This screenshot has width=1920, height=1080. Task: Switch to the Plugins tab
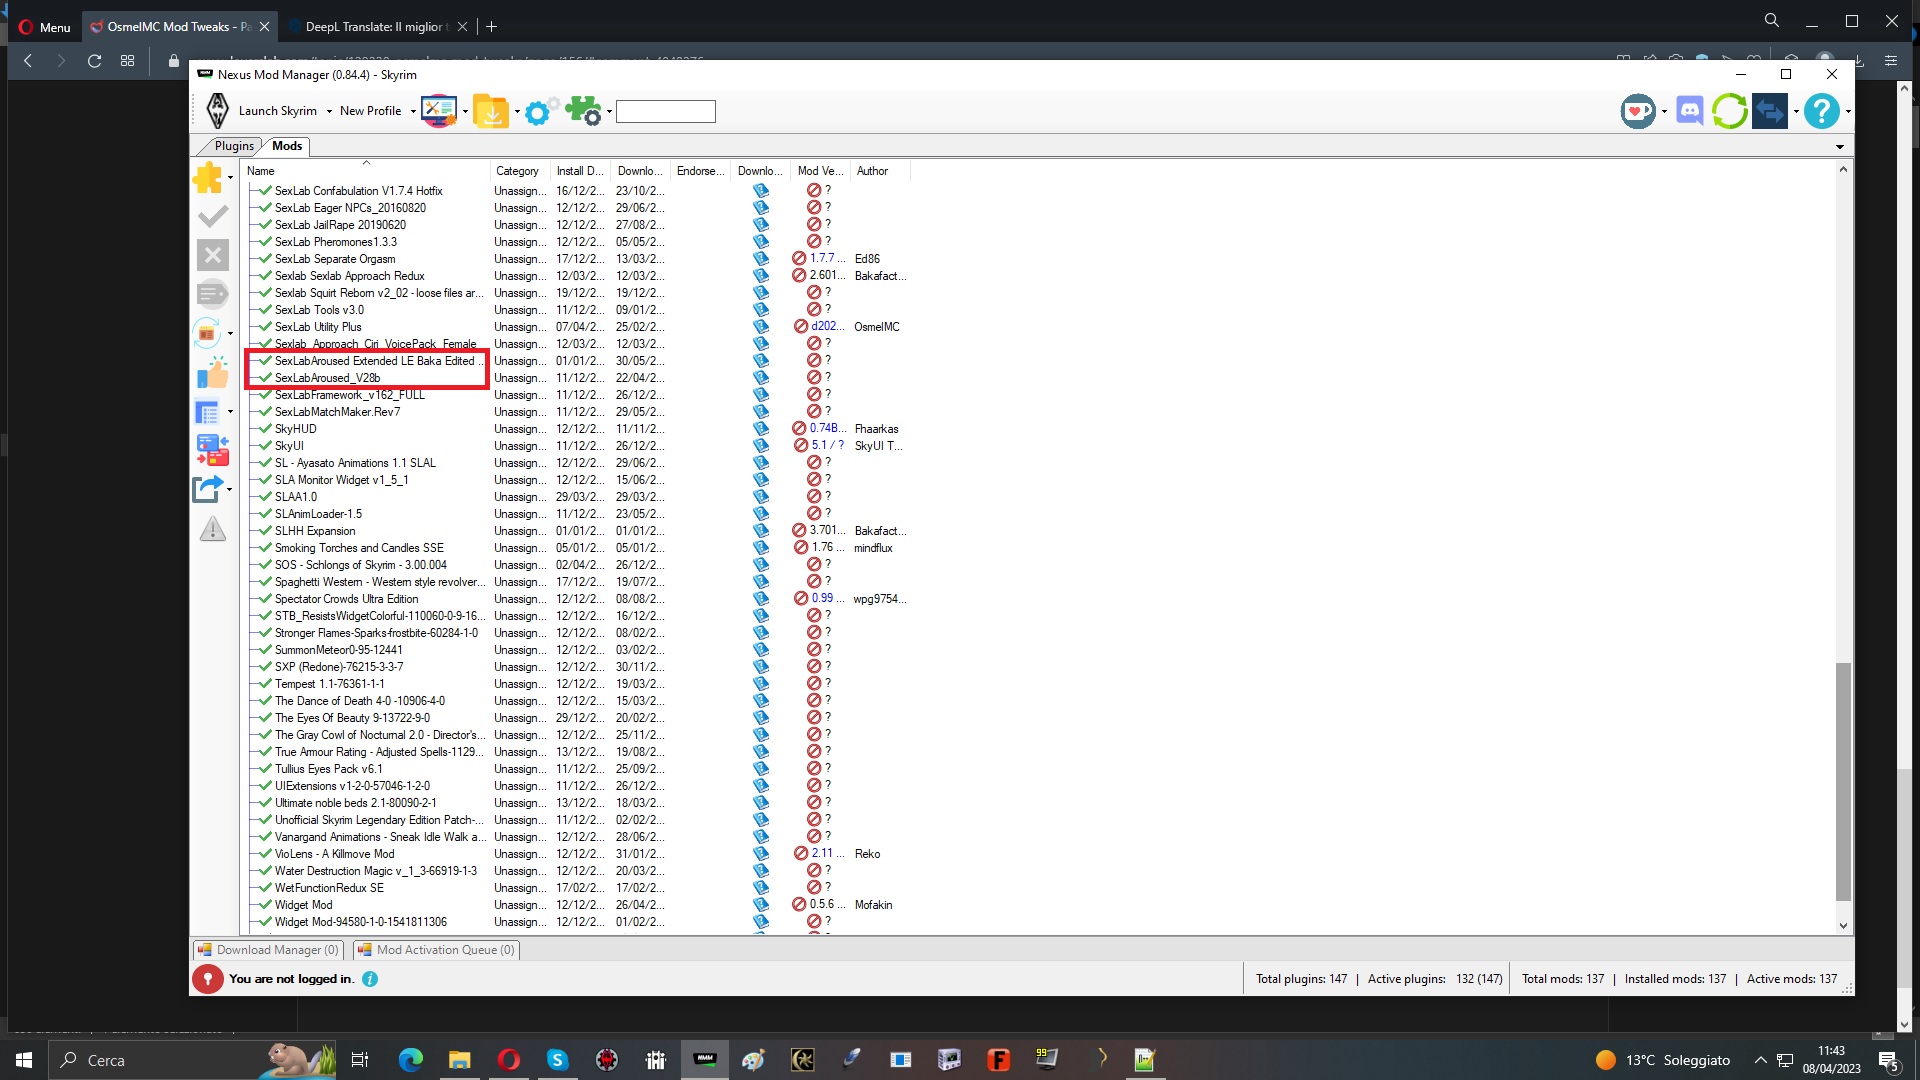[x=234, y=146]
